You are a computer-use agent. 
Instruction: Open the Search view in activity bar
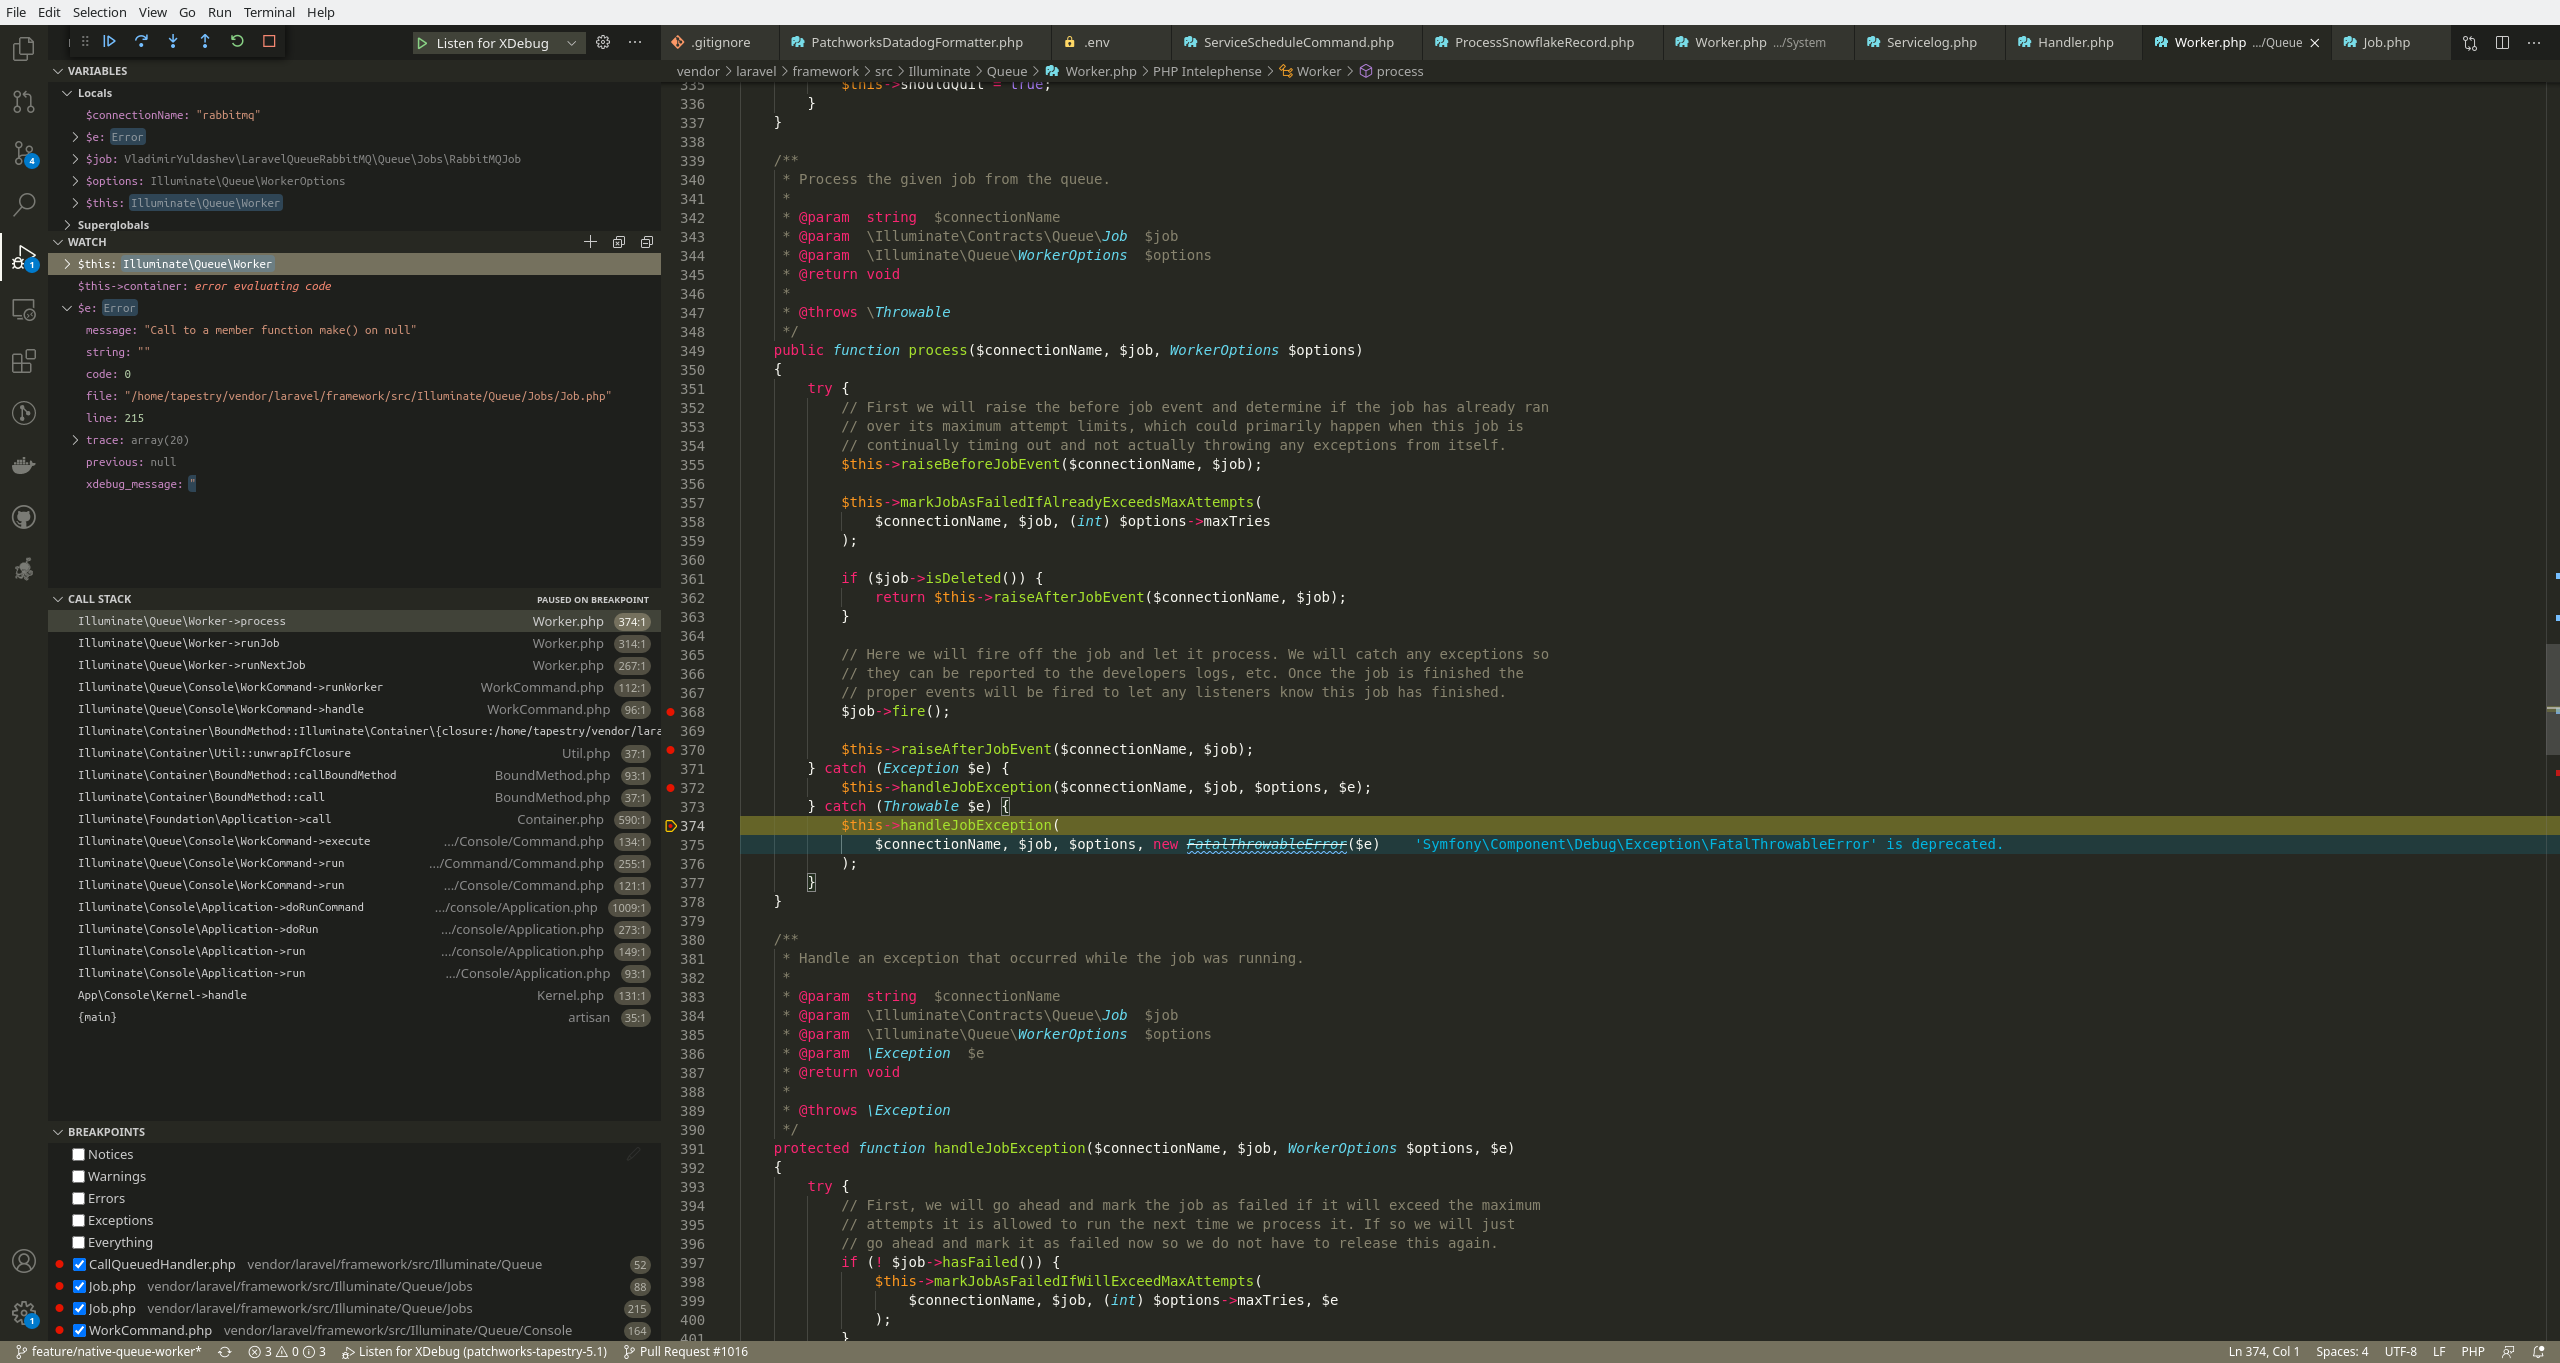tap(24, 205)
